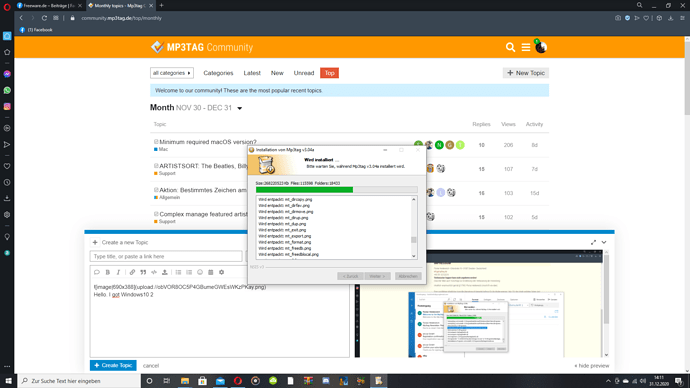Open the forum search magnifier icon
The width and height of the screenshot is (690, 388).
click(510, 47)
